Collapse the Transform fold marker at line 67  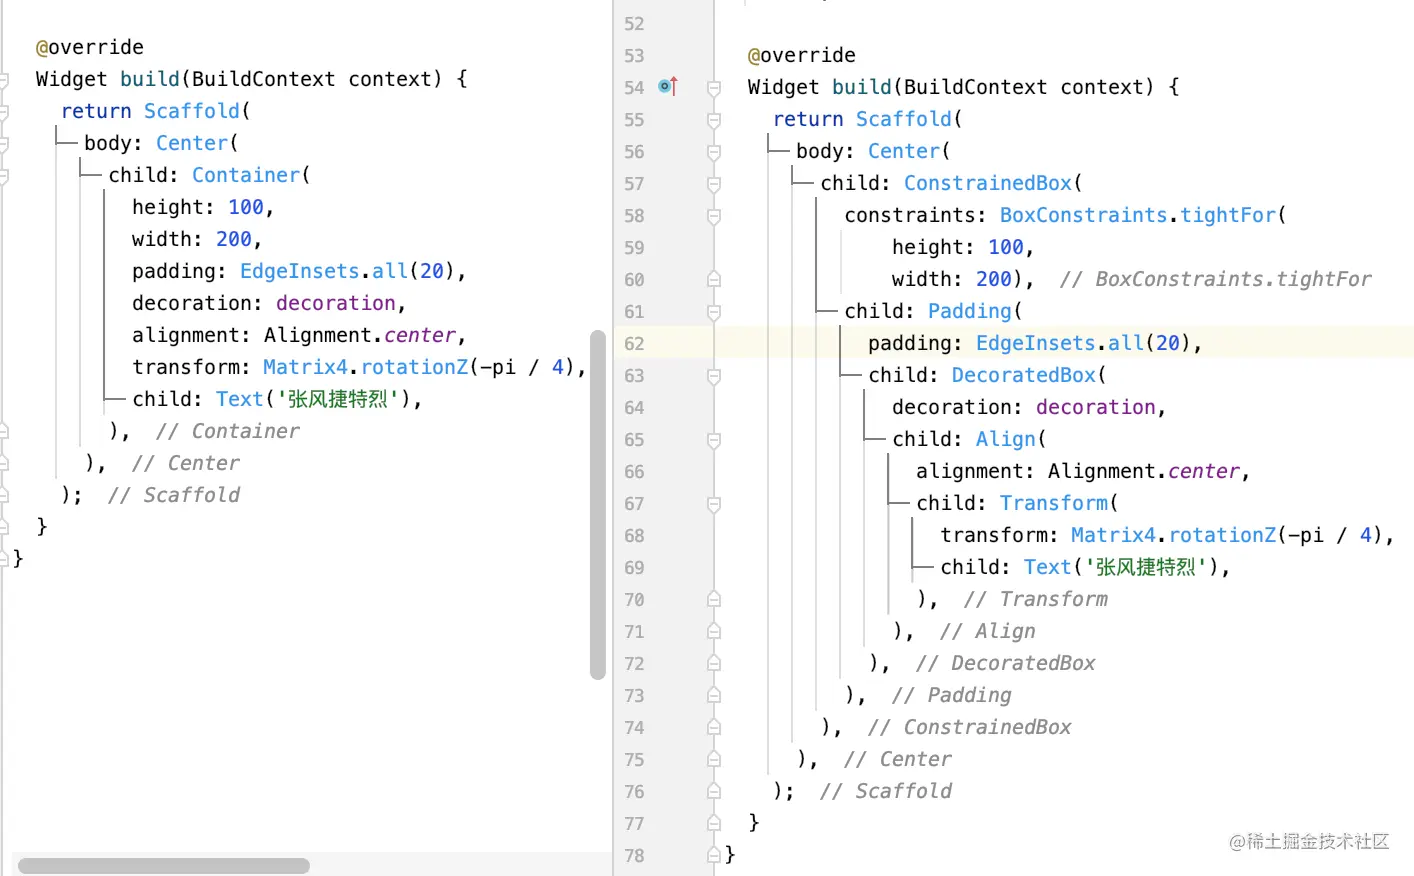714,504
